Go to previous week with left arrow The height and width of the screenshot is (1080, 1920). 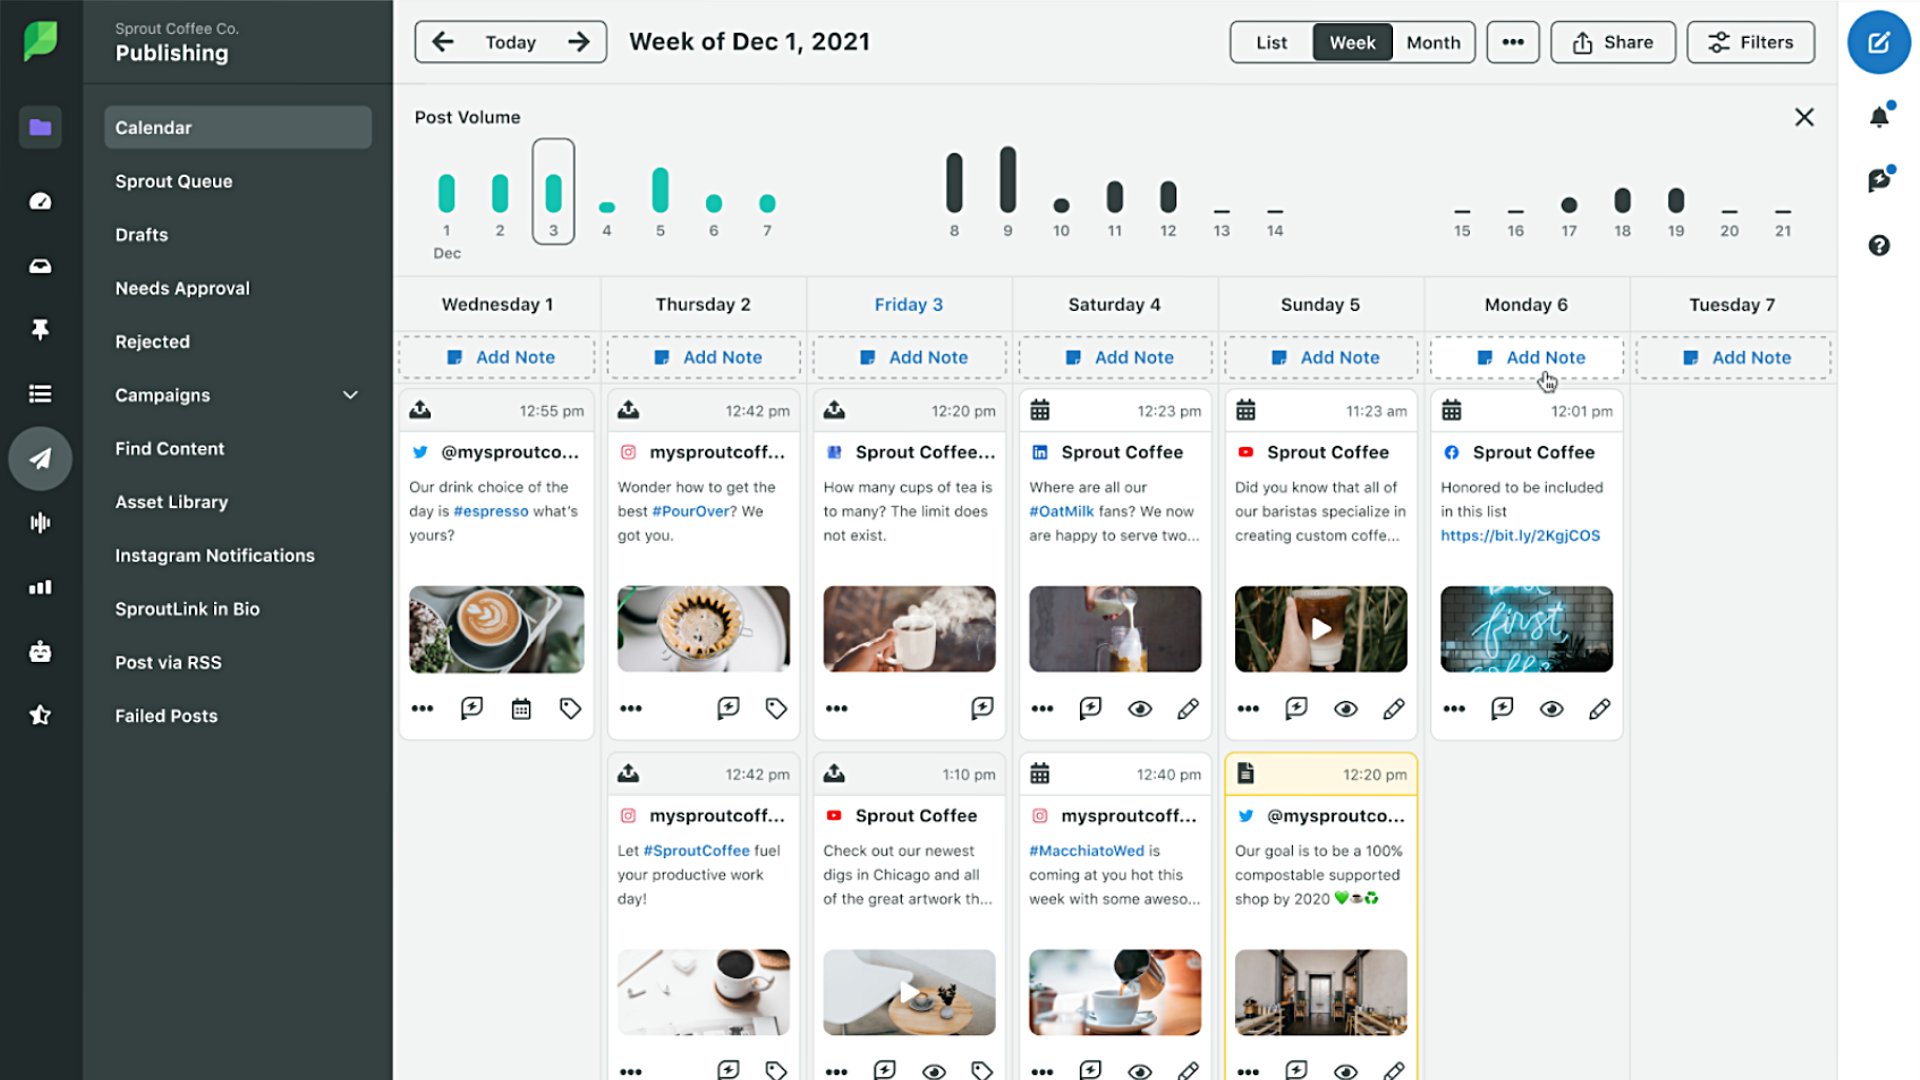(443, 42)
